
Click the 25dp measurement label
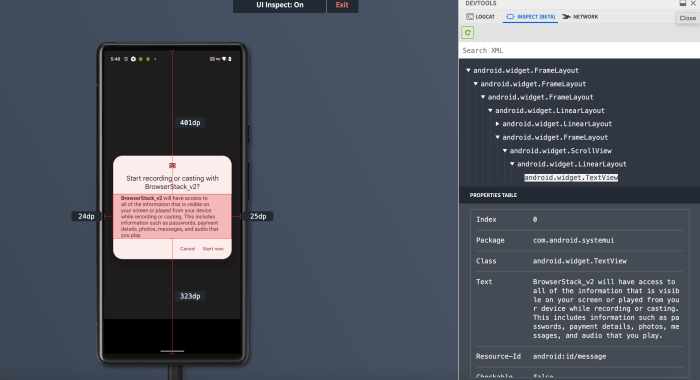point(258,216)
